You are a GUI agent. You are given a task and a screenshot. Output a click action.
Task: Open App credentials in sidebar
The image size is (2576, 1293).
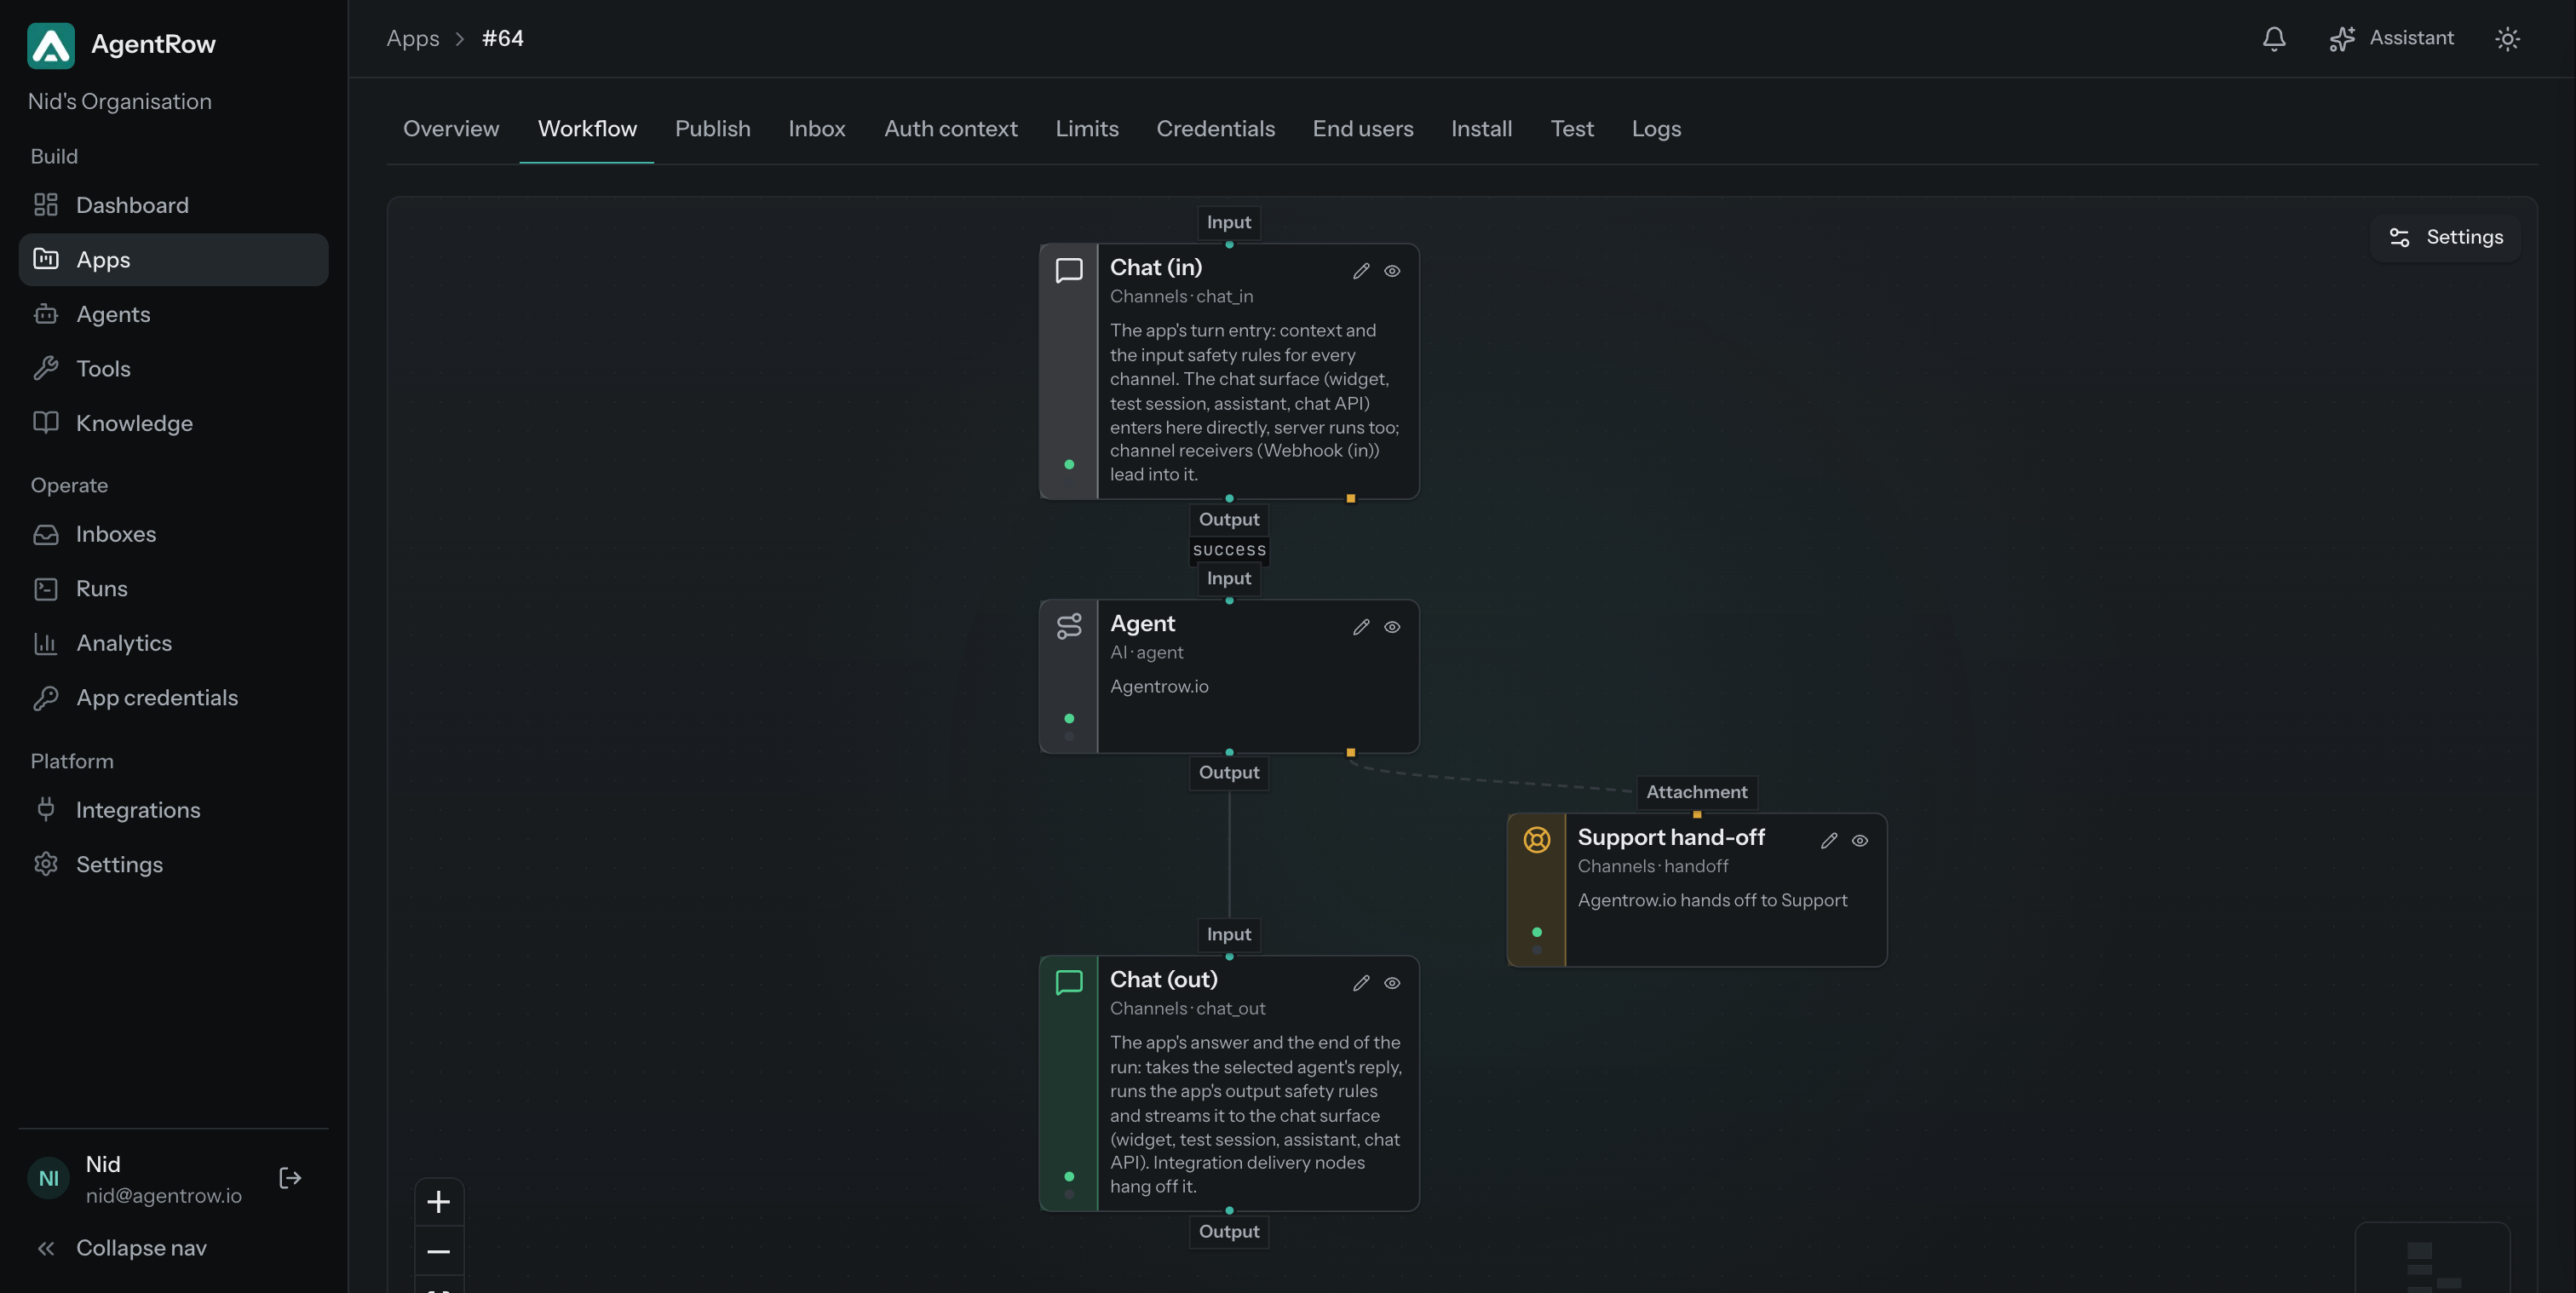click(173, 698)
